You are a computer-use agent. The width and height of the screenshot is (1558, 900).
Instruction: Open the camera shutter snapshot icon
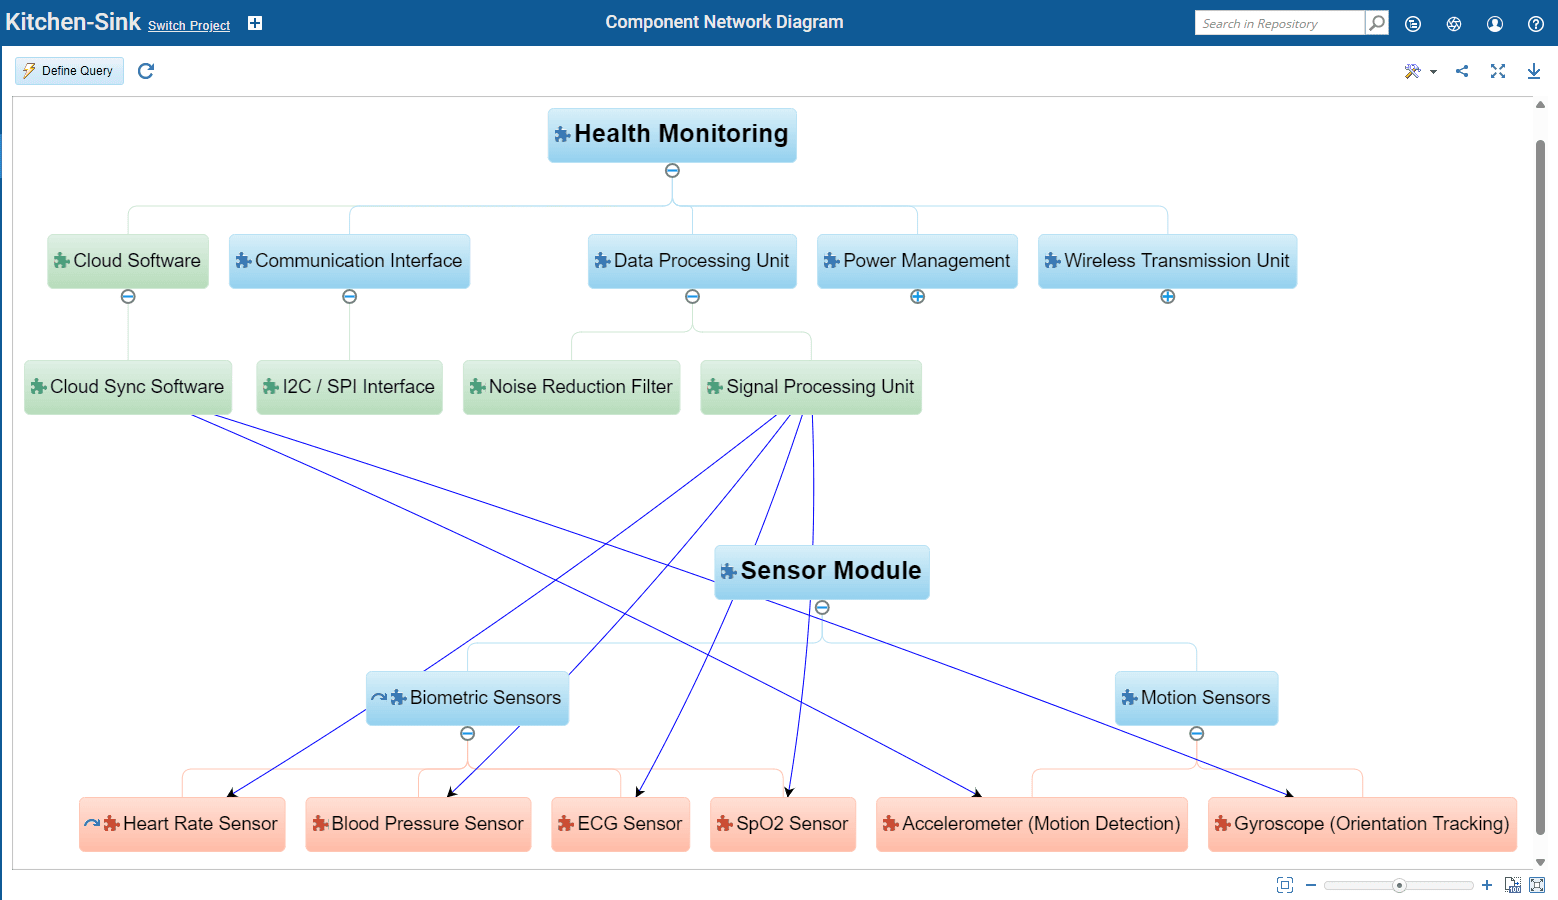point(1454,24)
